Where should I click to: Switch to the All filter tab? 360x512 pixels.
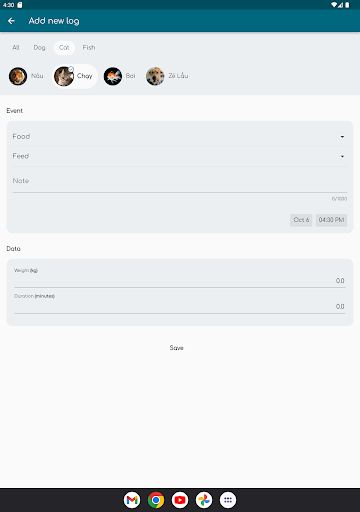(x=16, y=48)
